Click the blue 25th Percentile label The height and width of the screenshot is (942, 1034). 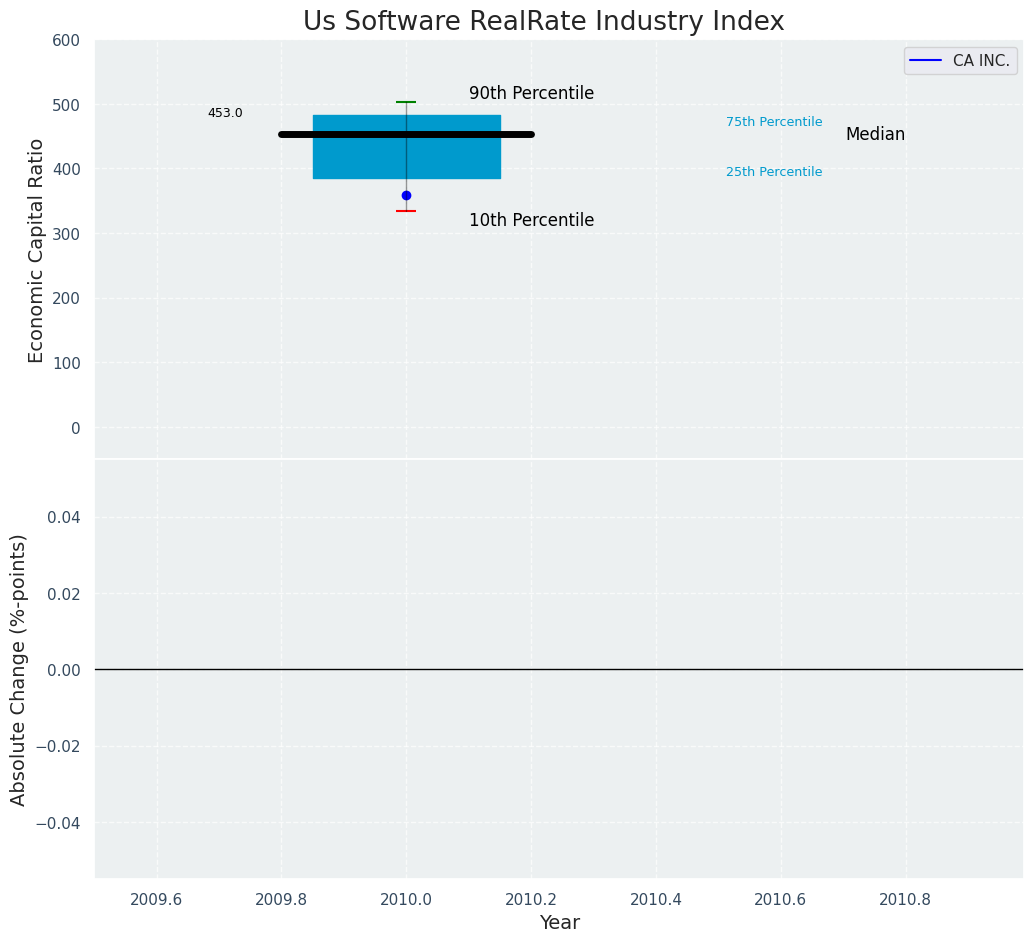click(774, 172)
